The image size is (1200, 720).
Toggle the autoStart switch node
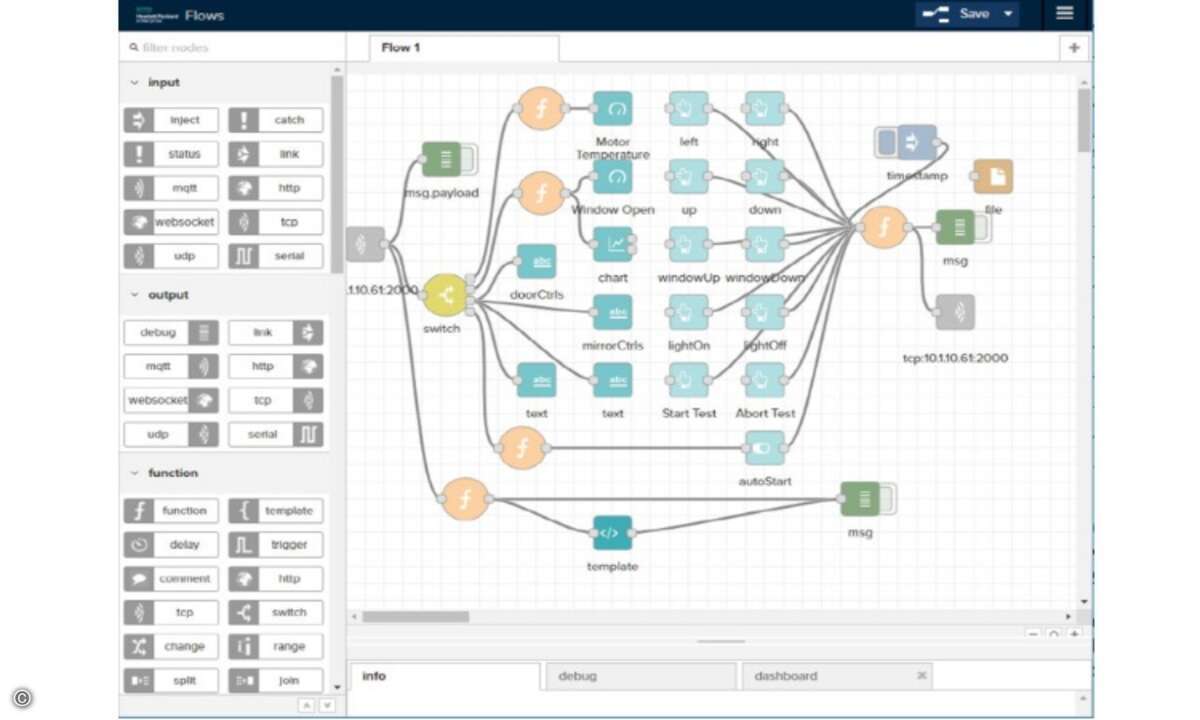tap(764, 448)
